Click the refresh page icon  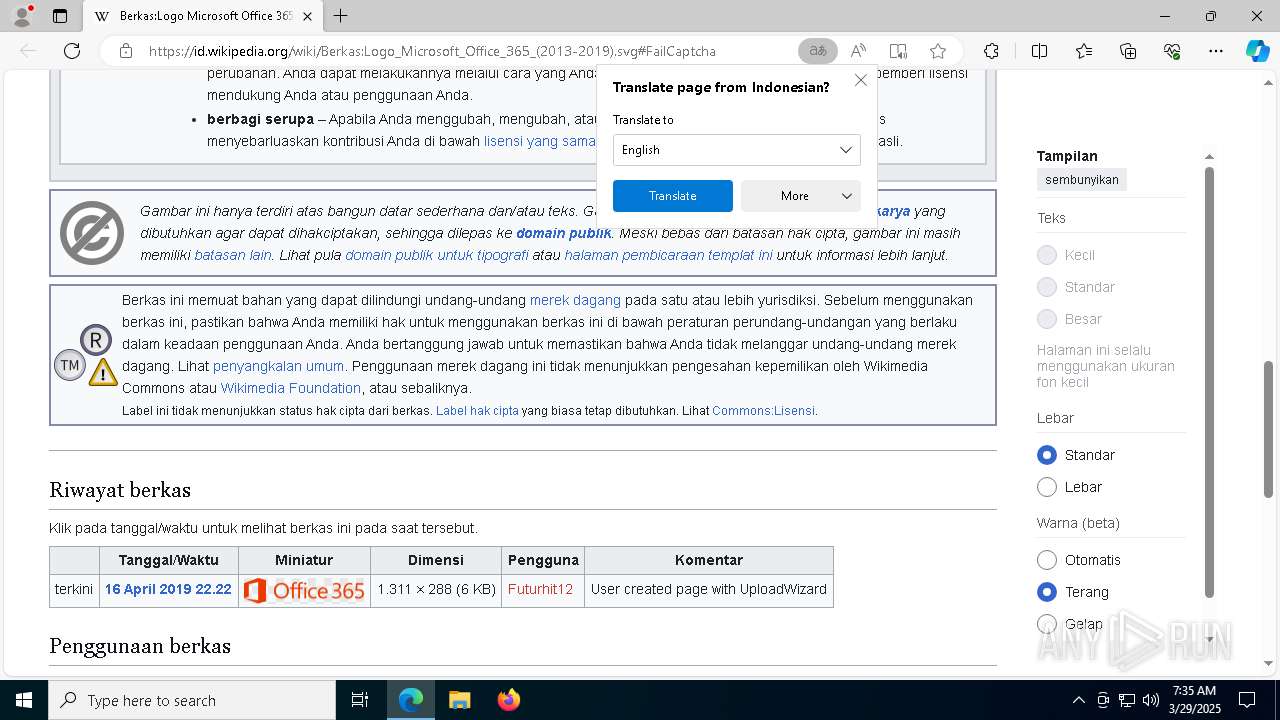72,51
